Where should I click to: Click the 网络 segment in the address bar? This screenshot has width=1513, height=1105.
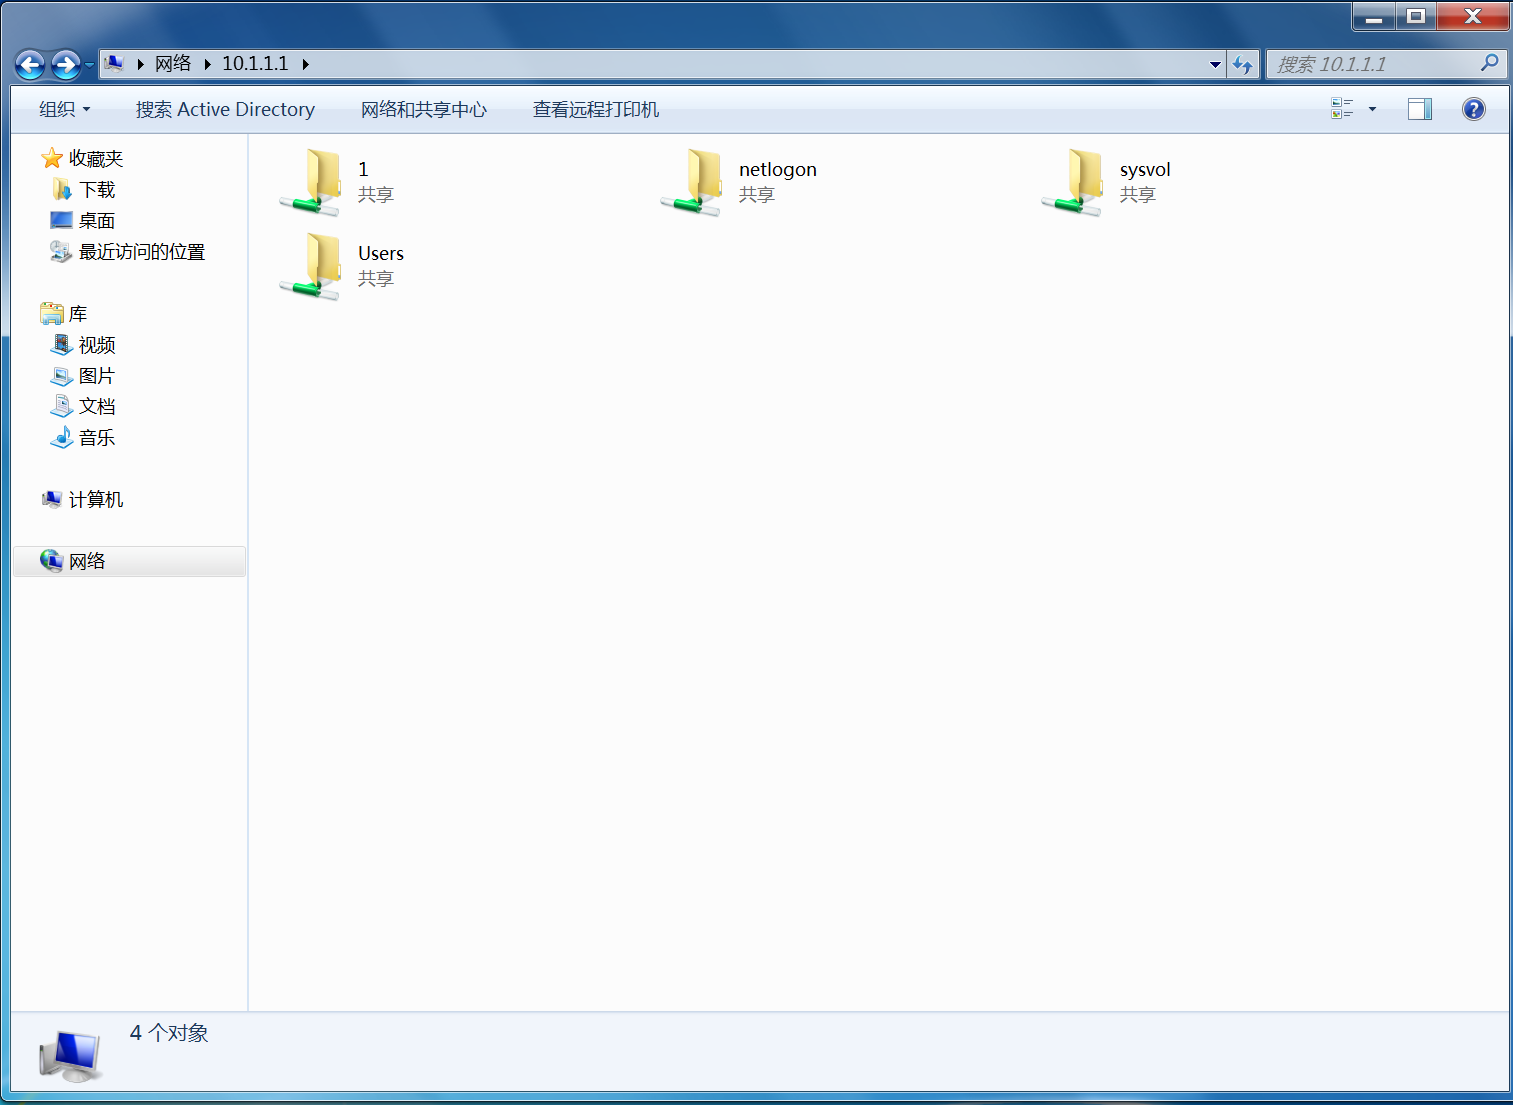tap(173, 64)
